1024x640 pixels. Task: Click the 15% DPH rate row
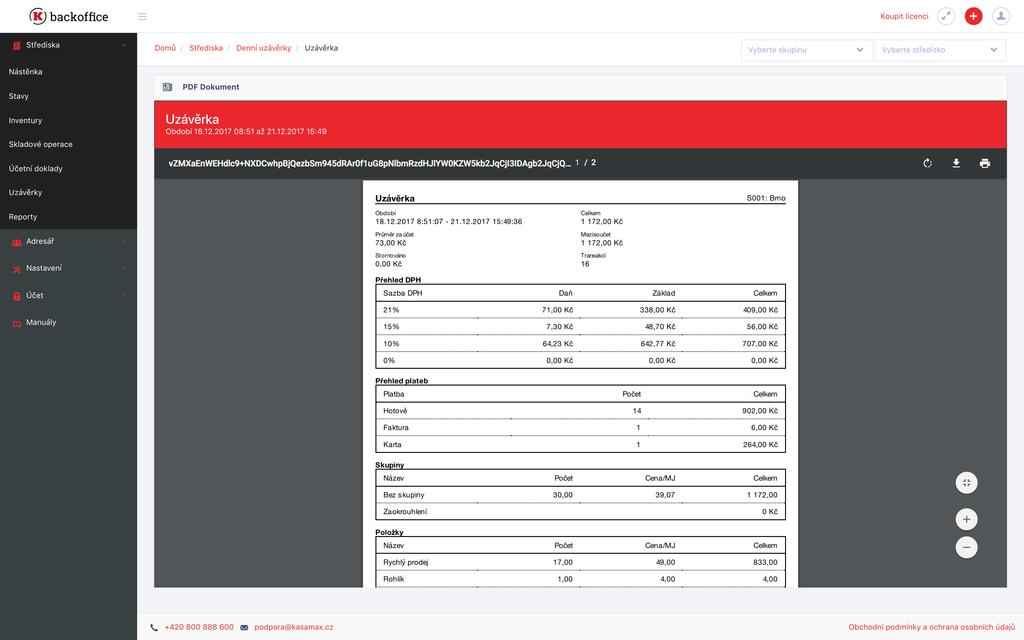pyautogui.click(x=581, y=327)
